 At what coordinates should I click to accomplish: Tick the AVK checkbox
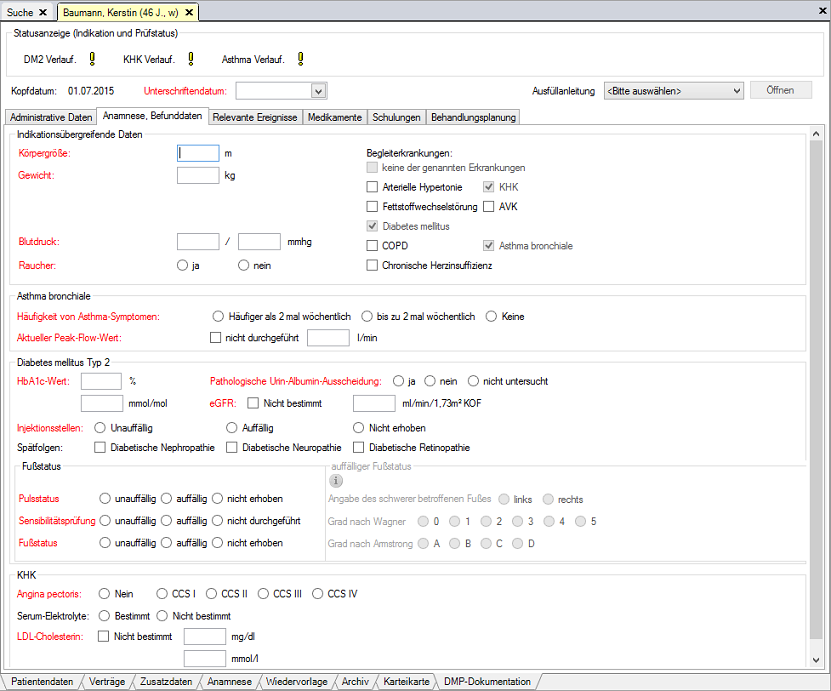coord(489,207)
